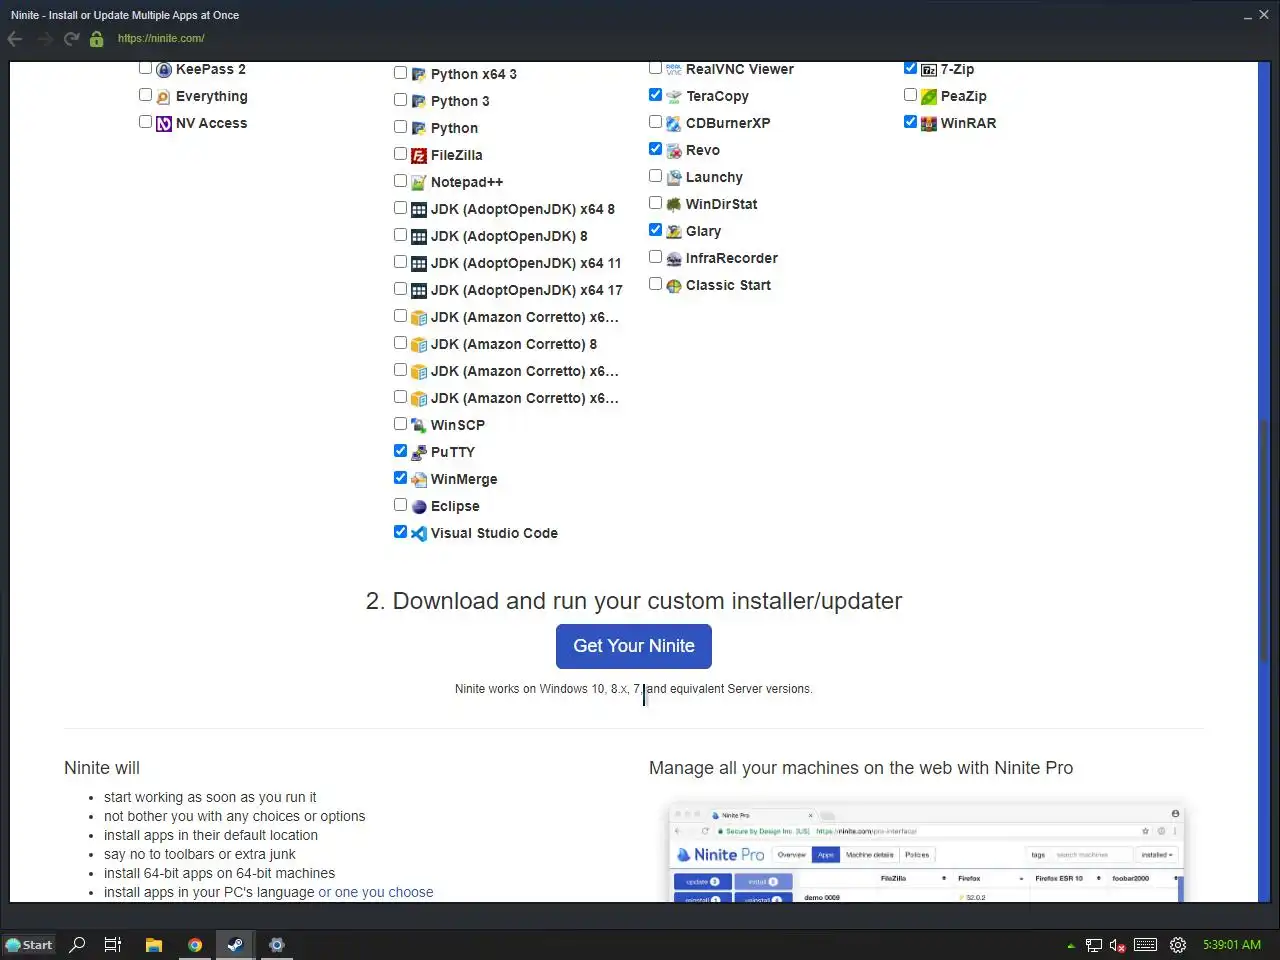Follow the 'or one you choose' link

pos(376,892)
